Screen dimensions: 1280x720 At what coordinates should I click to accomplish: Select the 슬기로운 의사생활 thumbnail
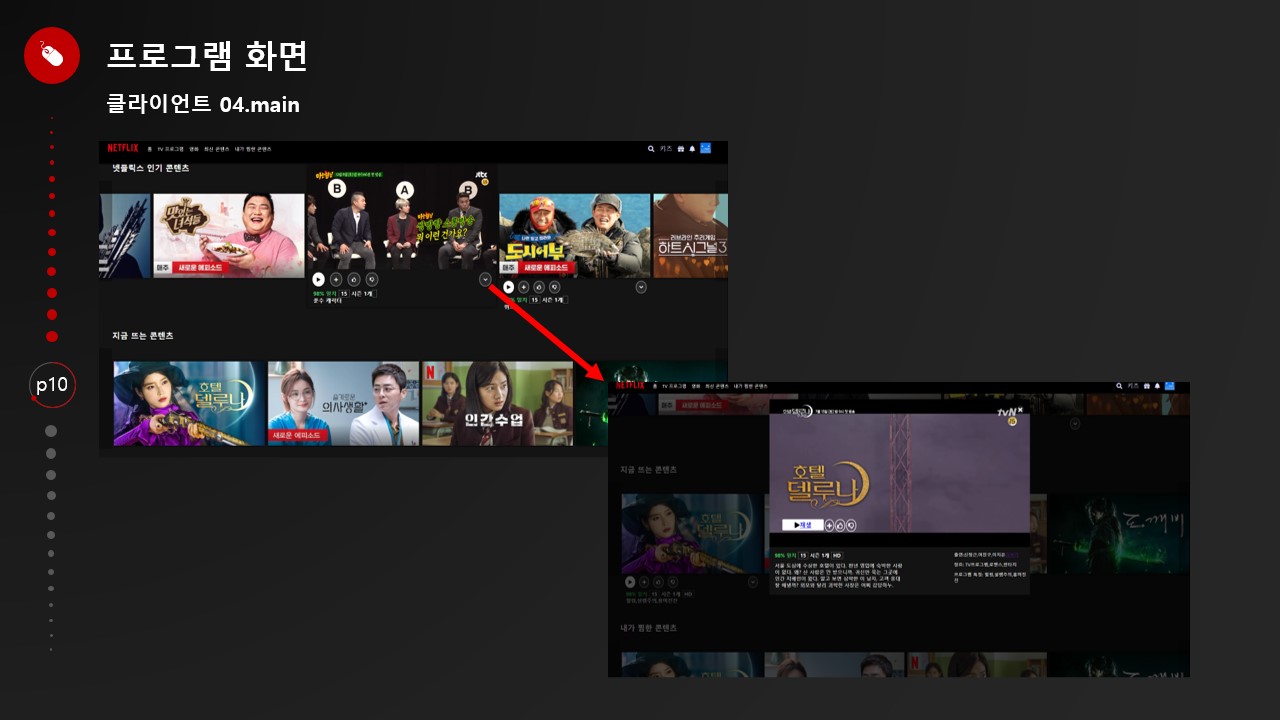click(x=344, y=403)
